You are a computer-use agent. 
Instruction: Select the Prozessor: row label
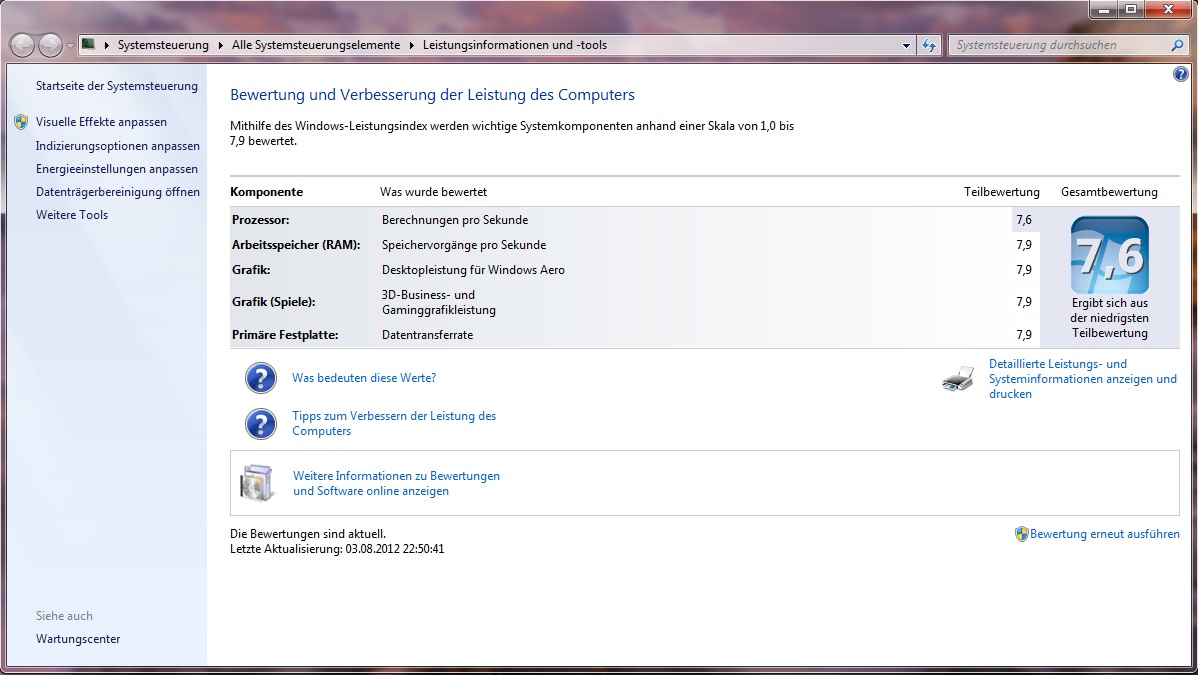(x=261, y=220)
